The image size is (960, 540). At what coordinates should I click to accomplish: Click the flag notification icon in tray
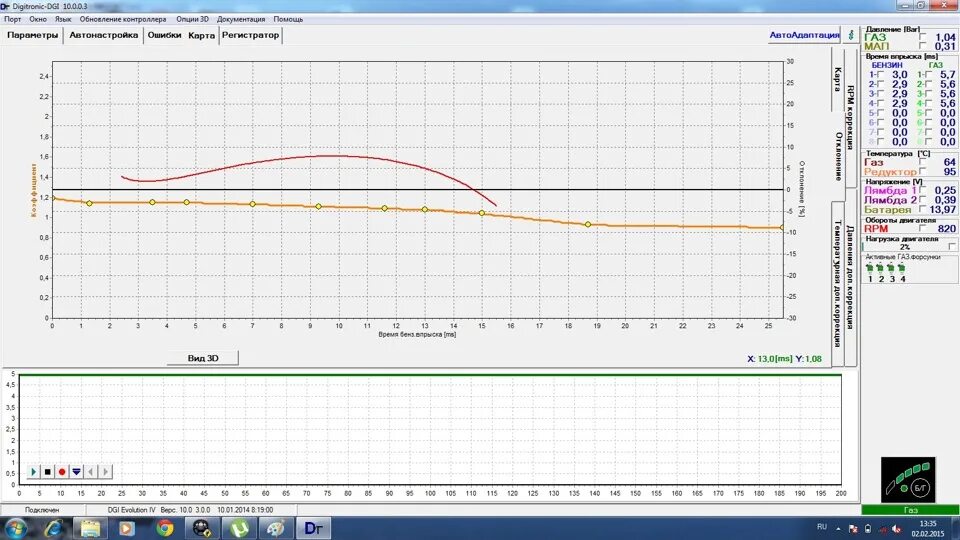point(853,529)
